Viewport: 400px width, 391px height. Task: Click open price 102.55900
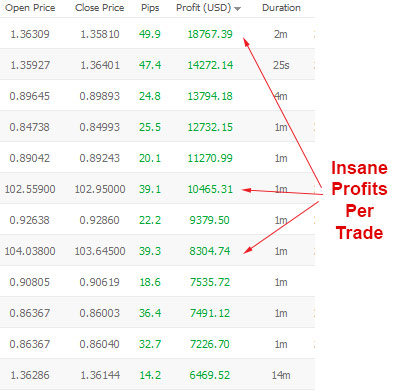pos(30,189)
